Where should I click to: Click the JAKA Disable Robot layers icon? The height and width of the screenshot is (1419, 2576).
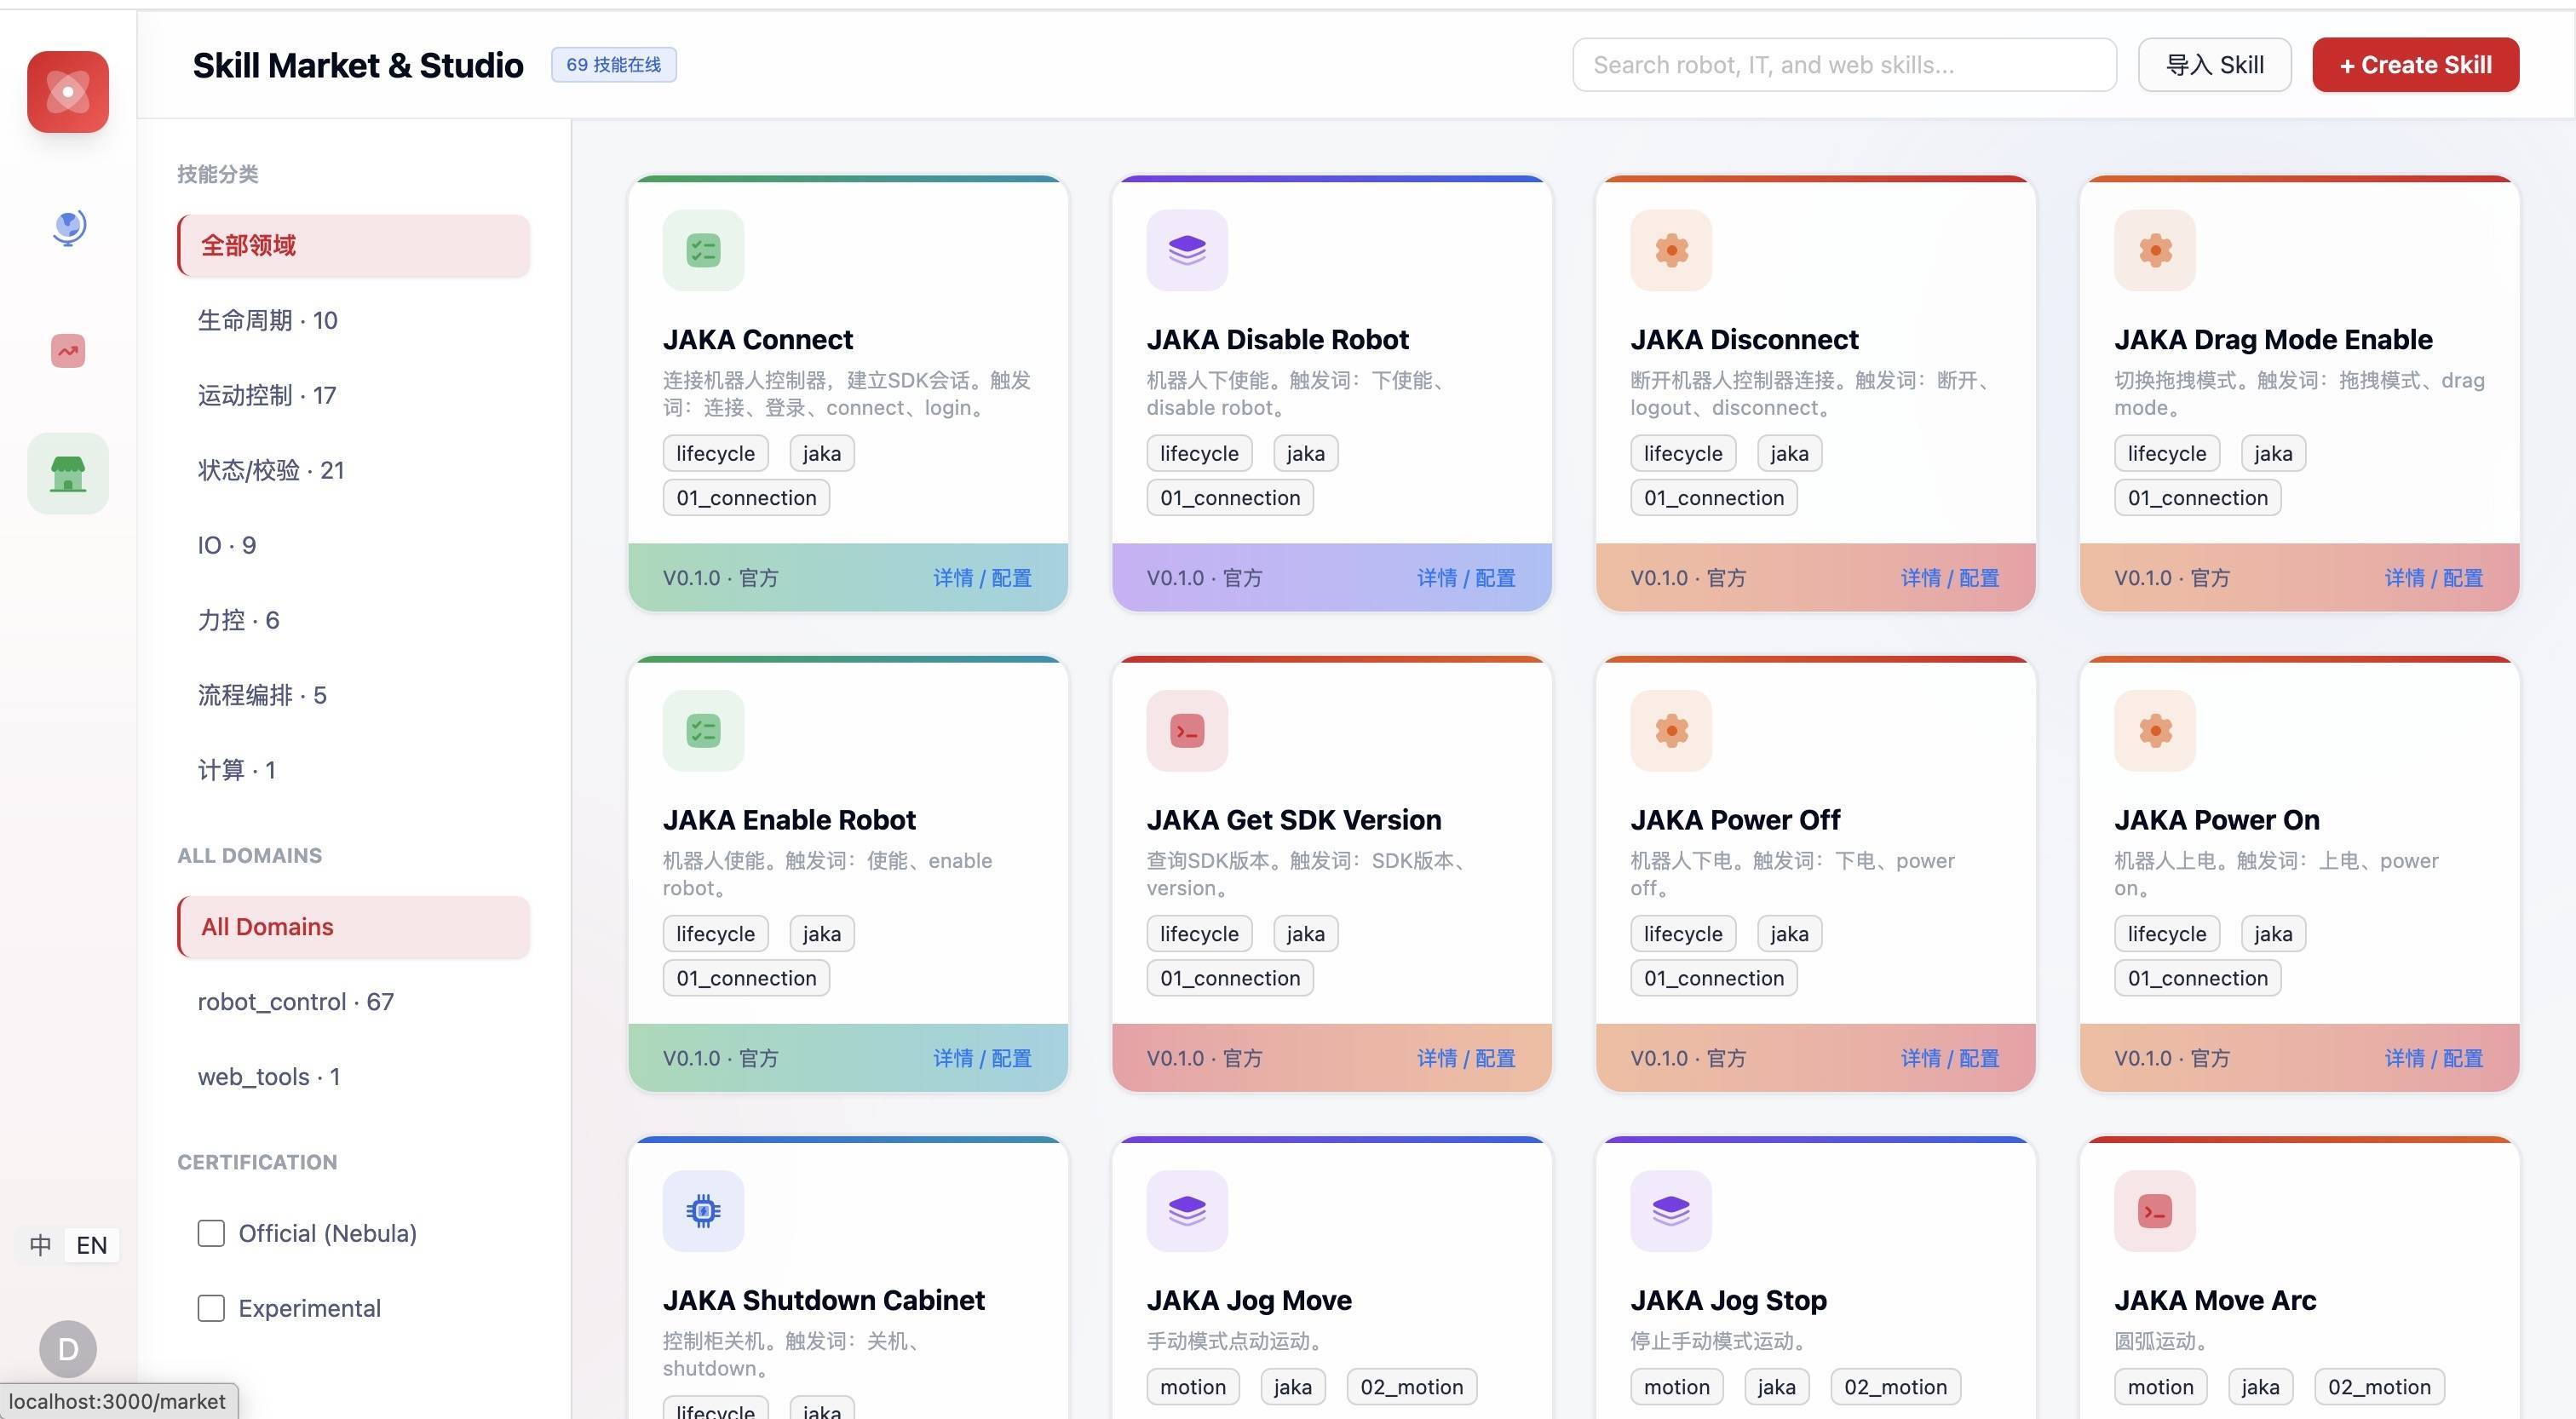(1187, 250)
